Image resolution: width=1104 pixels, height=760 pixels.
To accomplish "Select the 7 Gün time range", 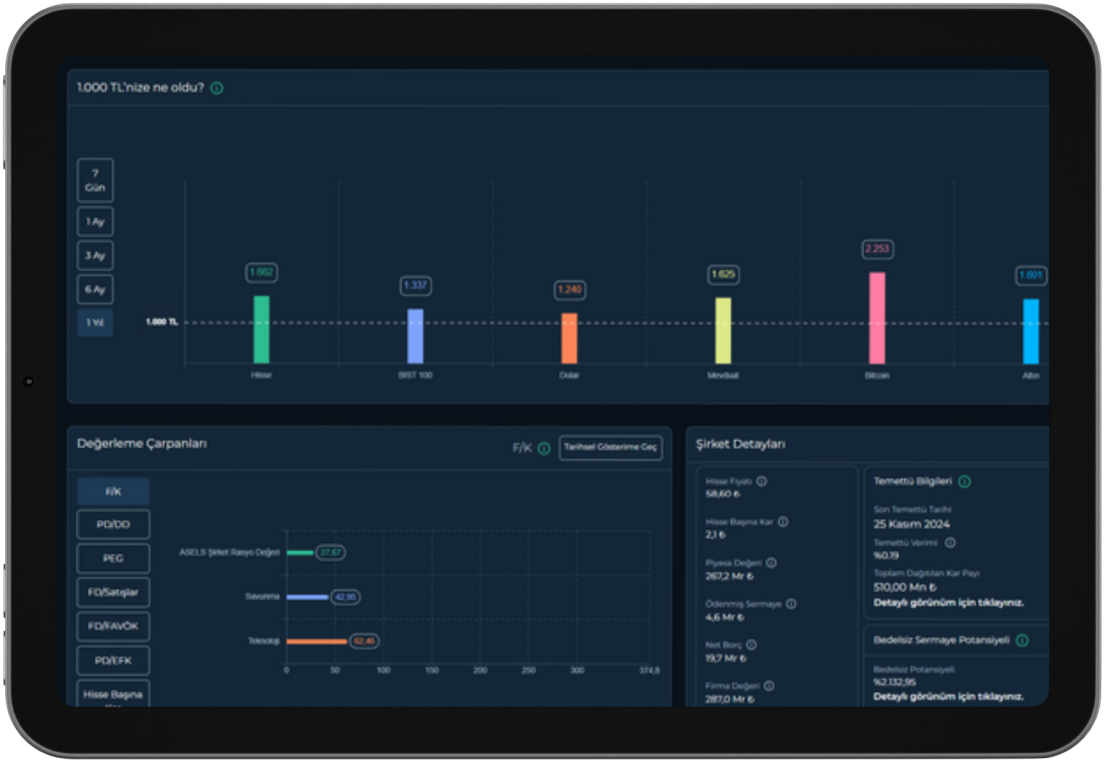I will coord(95,180).
